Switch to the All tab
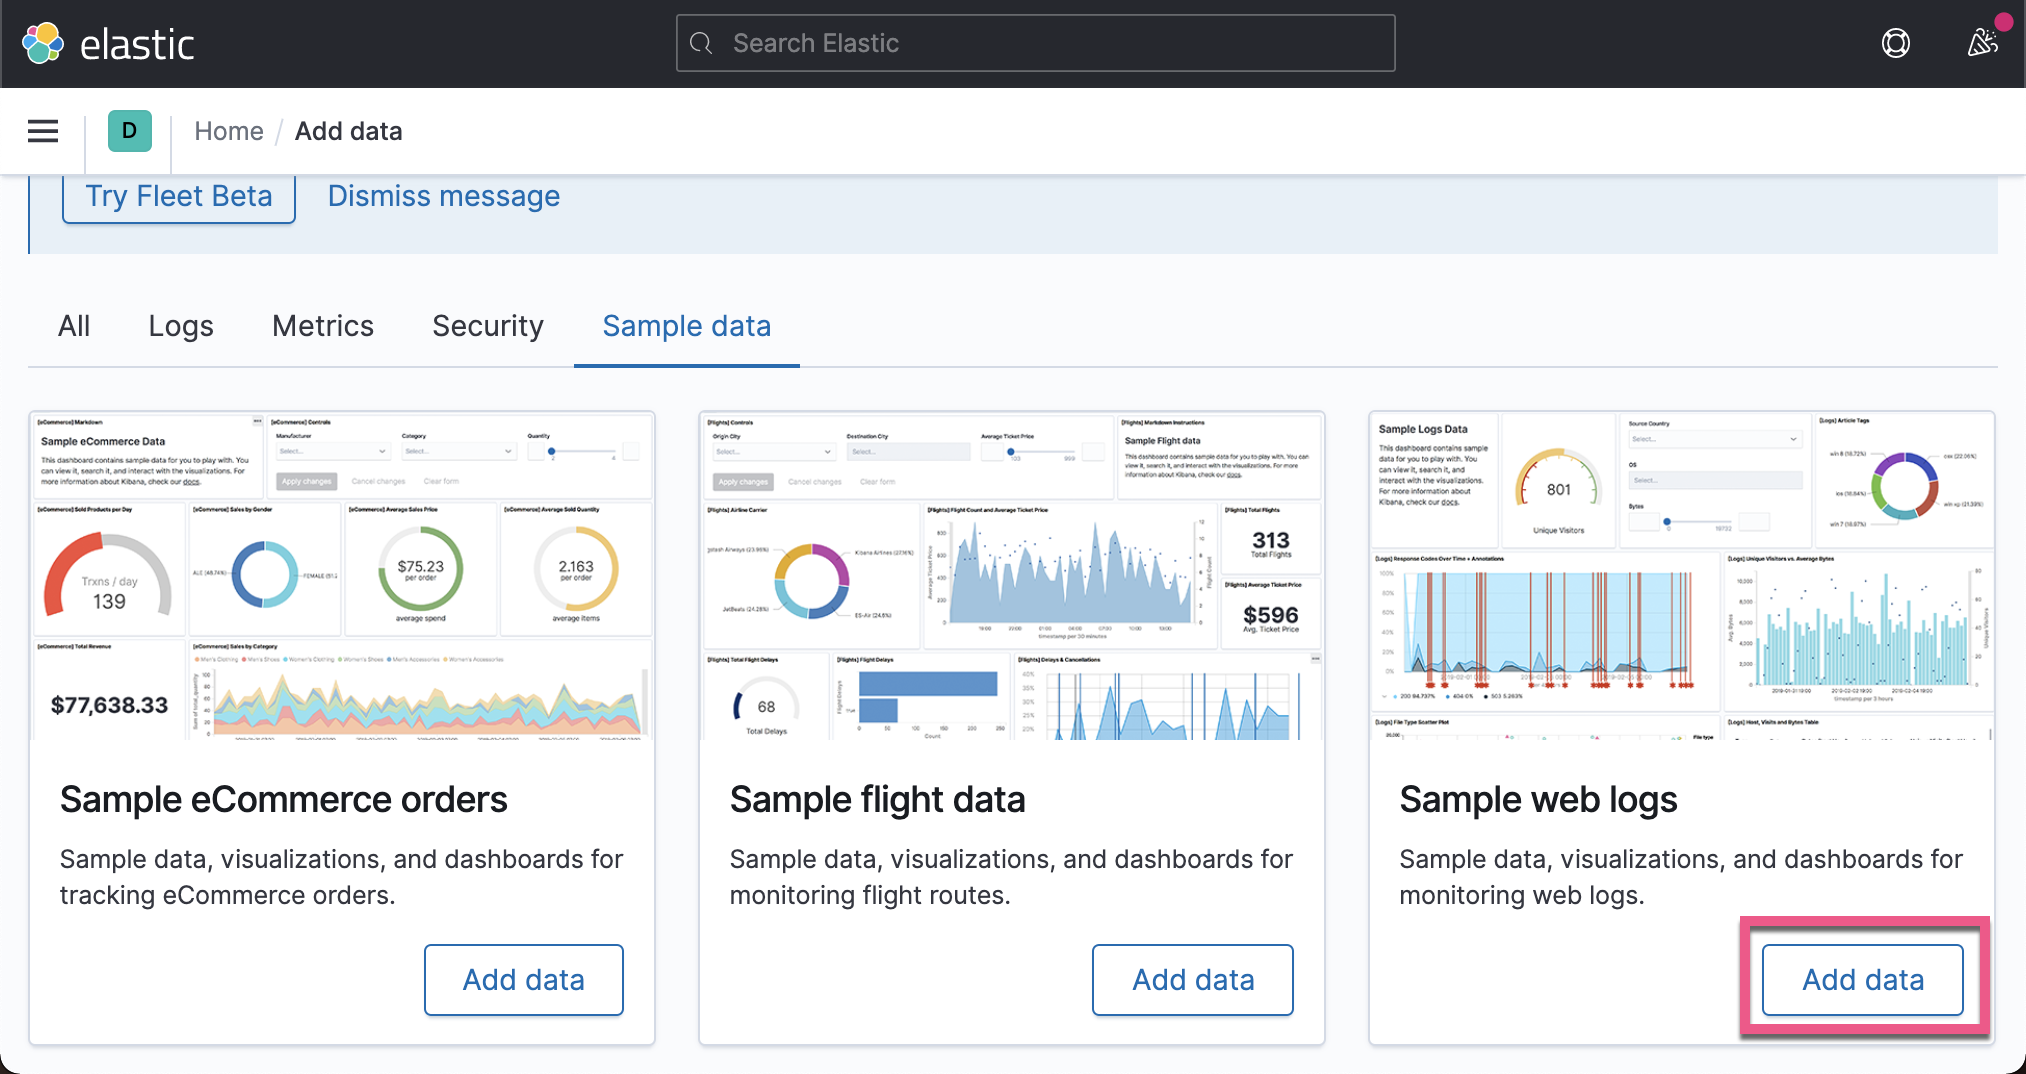 tap(74, 326)
